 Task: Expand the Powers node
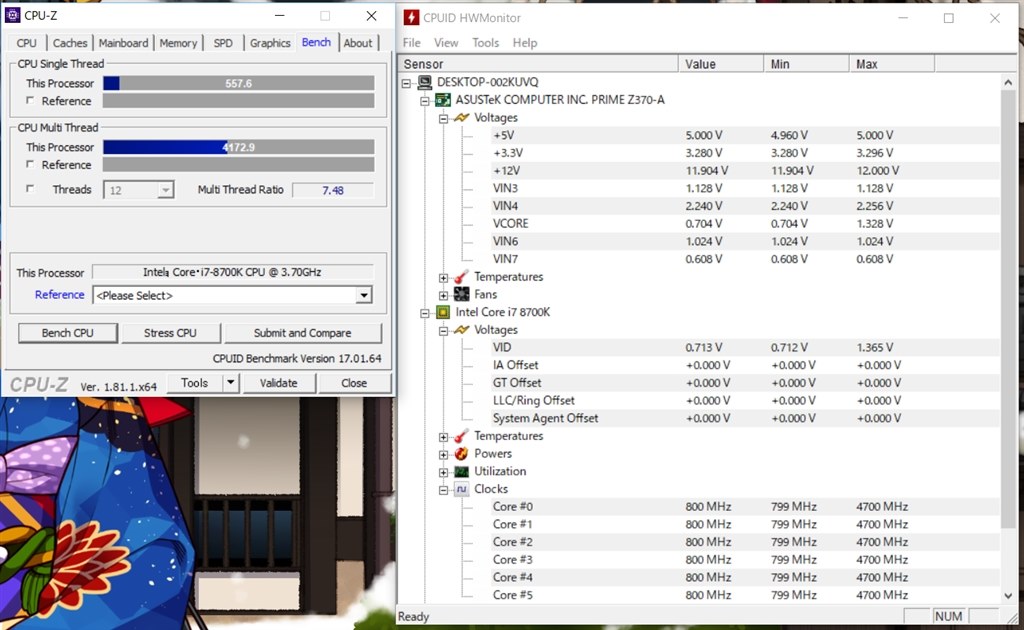443,454
